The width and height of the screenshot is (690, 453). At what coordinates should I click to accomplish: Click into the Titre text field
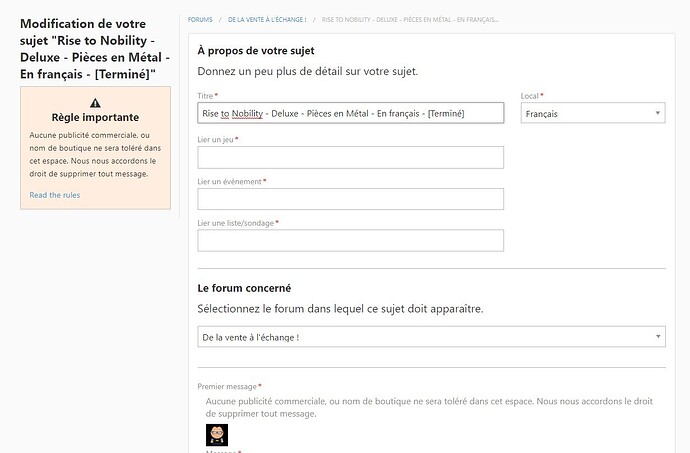[x=351, y=113]
